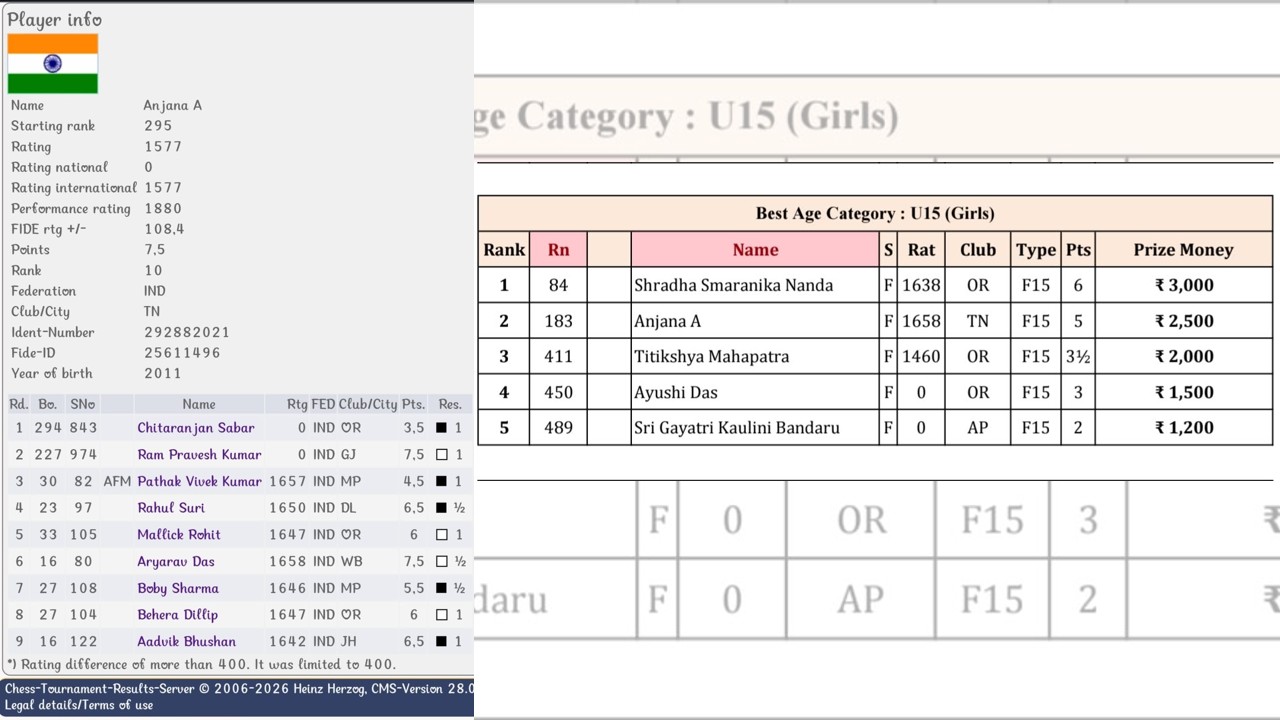Open Rahul Suri player link

pos(171,508)
